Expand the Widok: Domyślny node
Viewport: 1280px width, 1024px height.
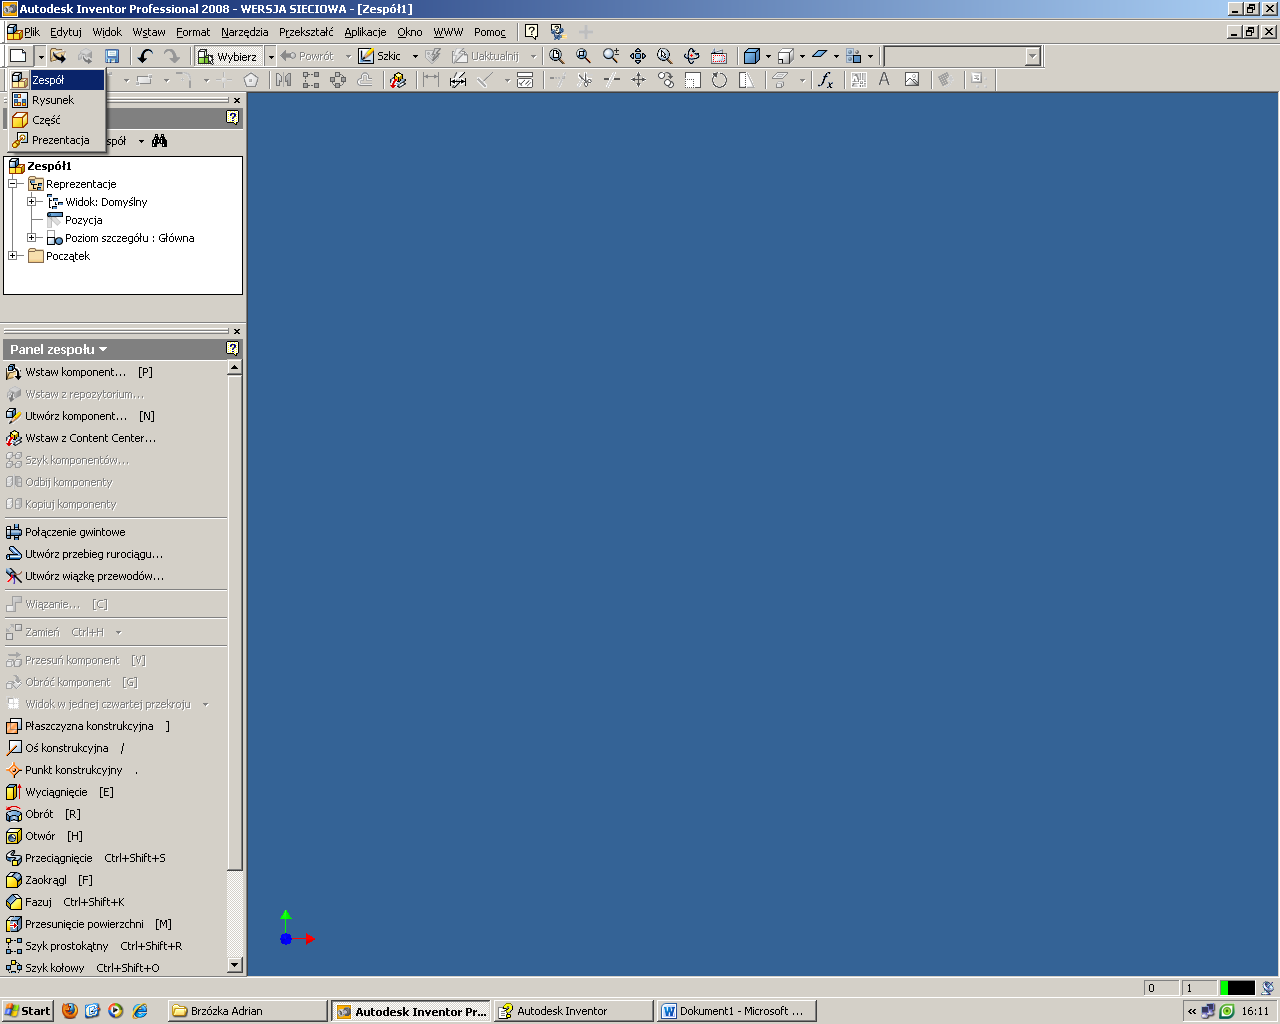(x=31, y=202)
